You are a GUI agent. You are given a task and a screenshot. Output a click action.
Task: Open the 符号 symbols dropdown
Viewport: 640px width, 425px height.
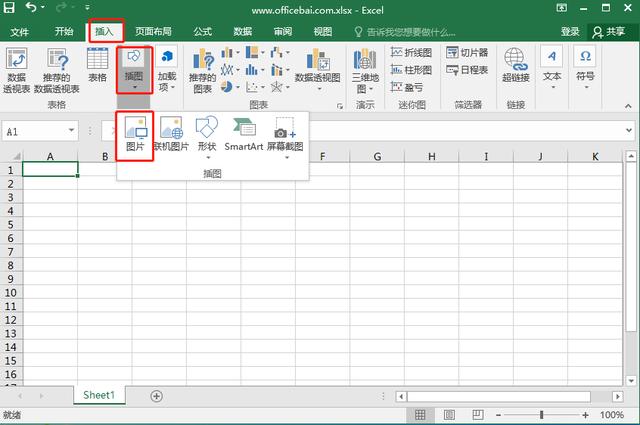point(585,69)
